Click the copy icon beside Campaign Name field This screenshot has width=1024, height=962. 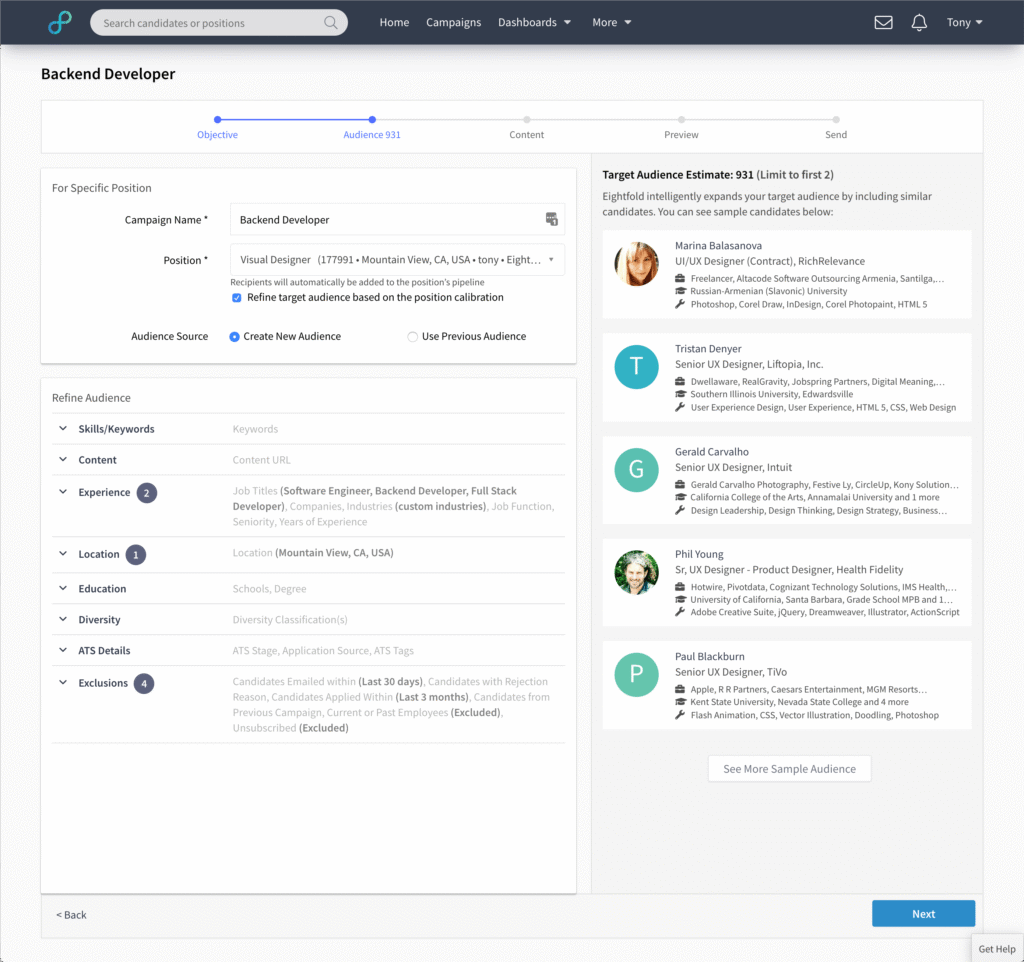[x=551, y=219]
